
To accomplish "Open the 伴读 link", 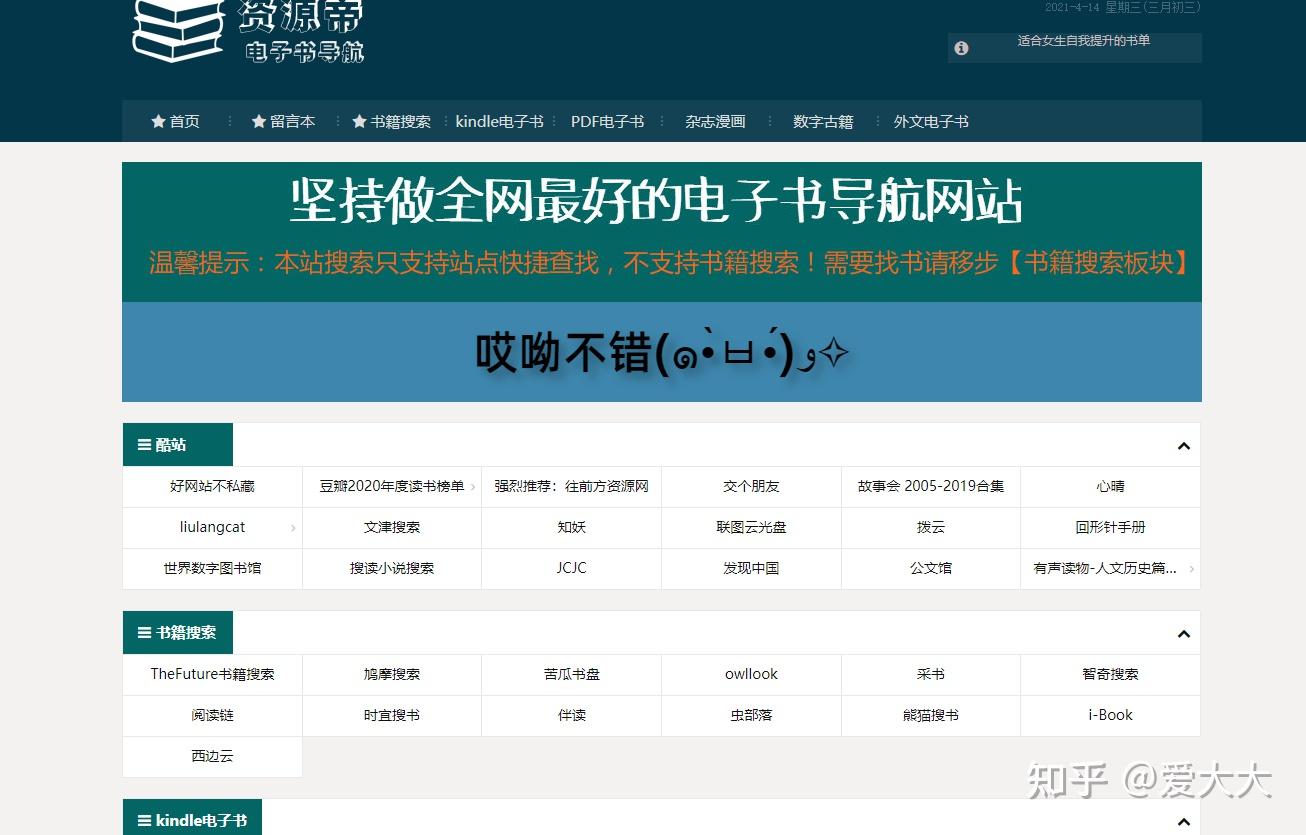I will point(571,715).
